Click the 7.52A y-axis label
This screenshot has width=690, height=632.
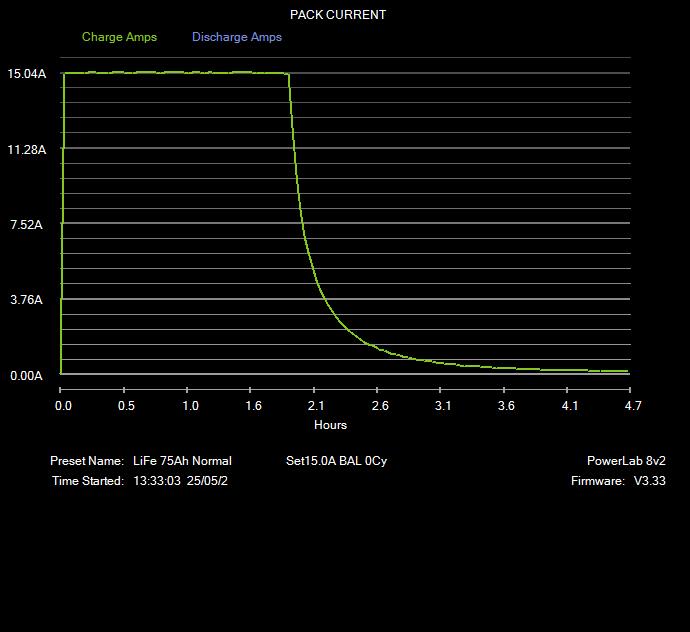point(26,225)
